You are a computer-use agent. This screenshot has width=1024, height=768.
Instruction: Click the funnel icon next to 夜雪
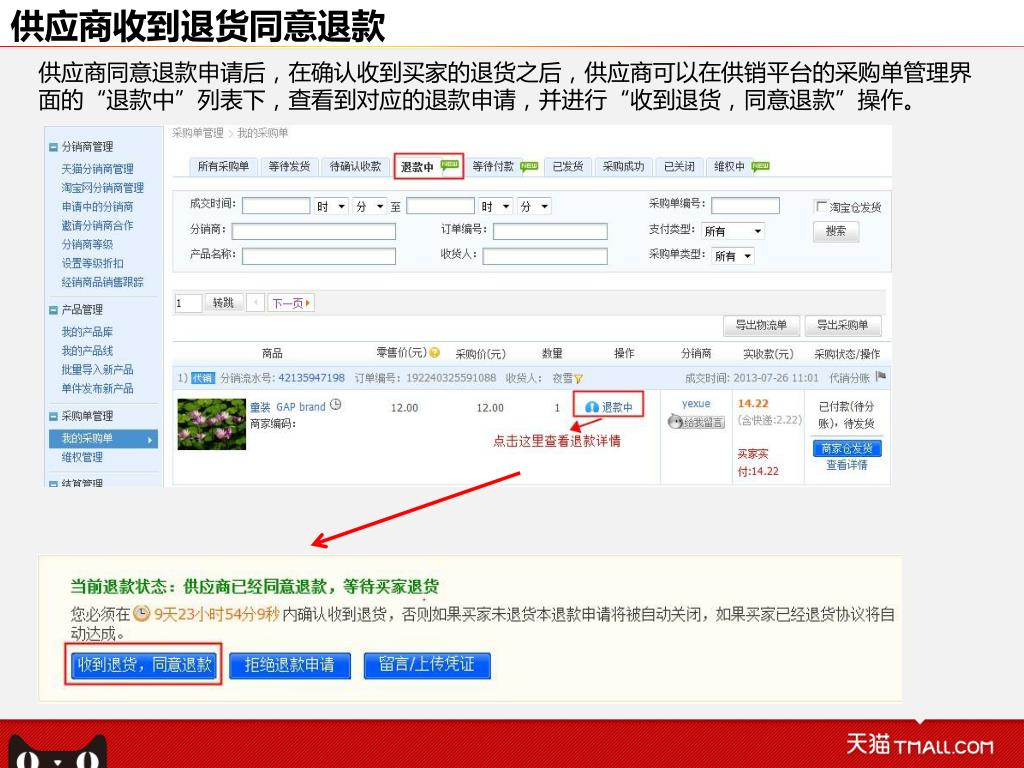(x=578, y=378)
